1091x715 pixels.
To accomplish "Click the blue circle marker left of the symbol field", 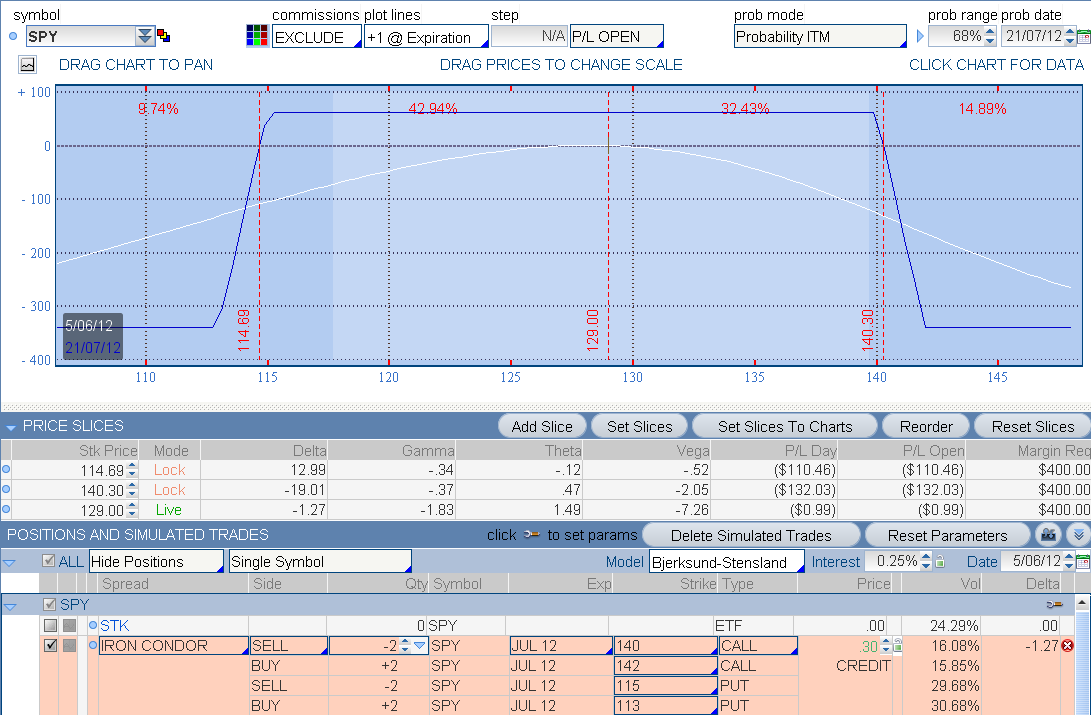I will [x=13, y=36].
